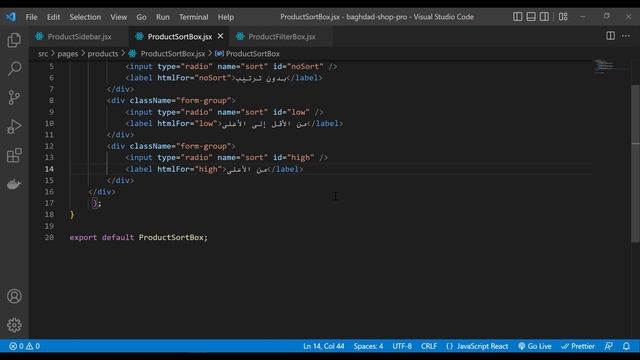Open the Edit menu
640x360 pixels.
coord(53,17)
